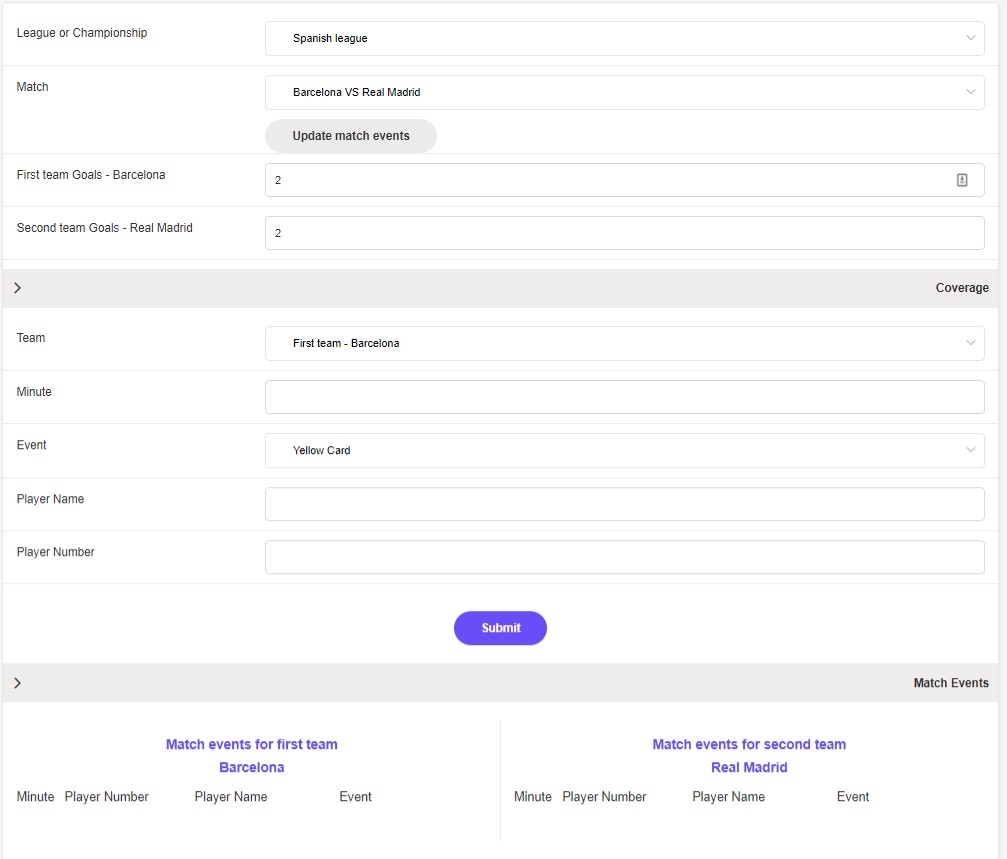Focus the First team Goals - Barcelona field

tap(624, 180)
